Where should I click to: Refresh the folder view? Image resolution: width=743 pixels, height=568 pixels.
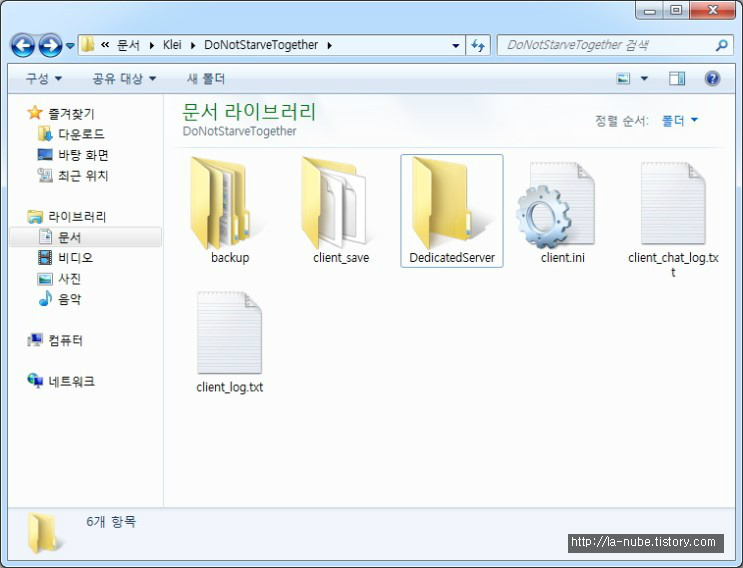pos(478,45)
